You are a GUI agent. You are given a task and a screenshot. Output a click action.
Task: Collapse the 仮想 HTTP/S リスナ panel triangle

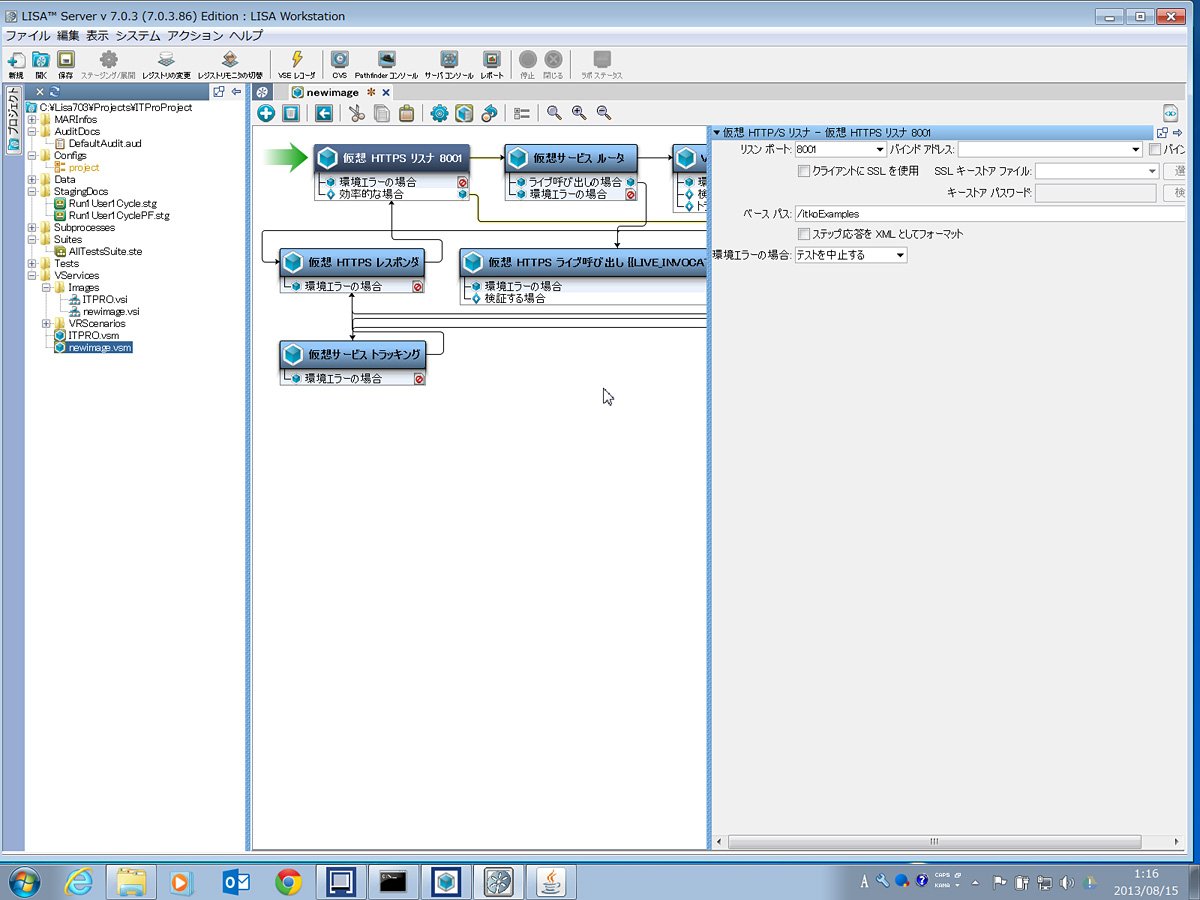pyautogui.click(x=717, y=132)
